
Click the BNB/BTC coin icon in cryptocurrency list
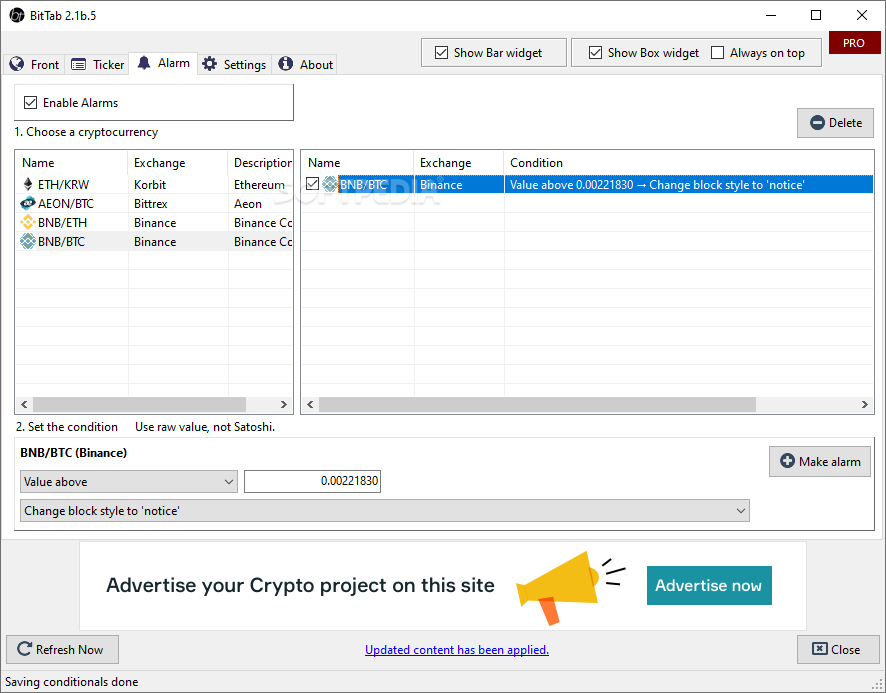pyautogui.click(x=28, y=241)
